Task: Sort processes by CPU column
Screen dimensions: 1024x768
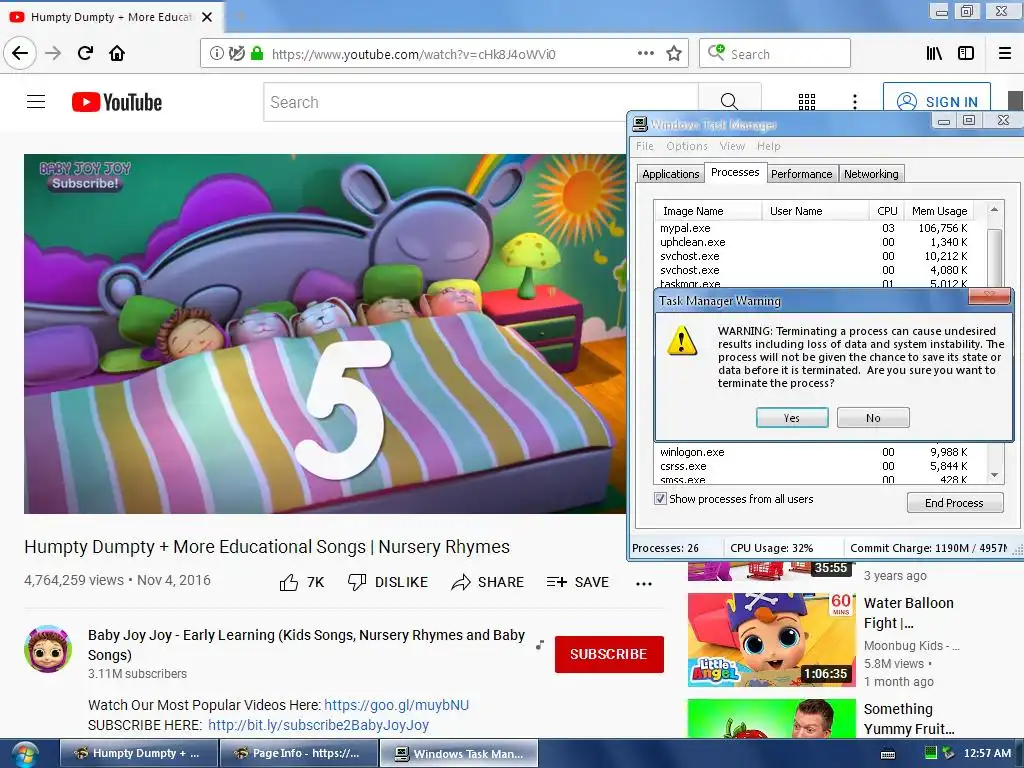Action: tap(887, 211)
